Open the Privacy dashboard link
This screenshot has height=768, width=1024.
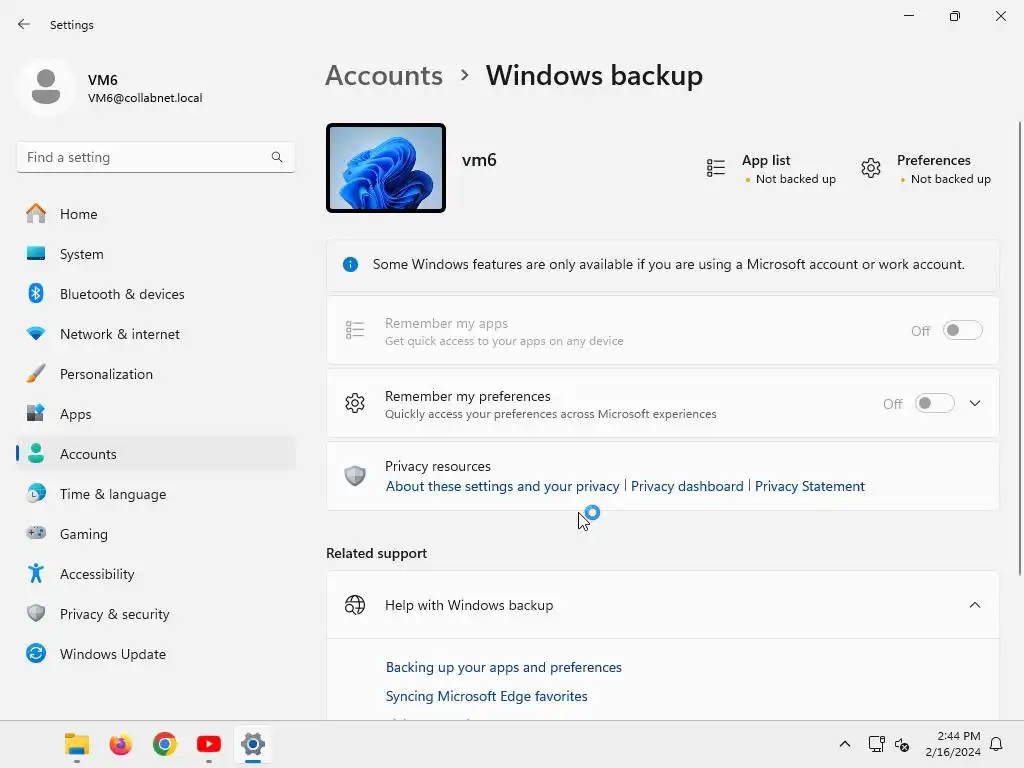point(687,487)
